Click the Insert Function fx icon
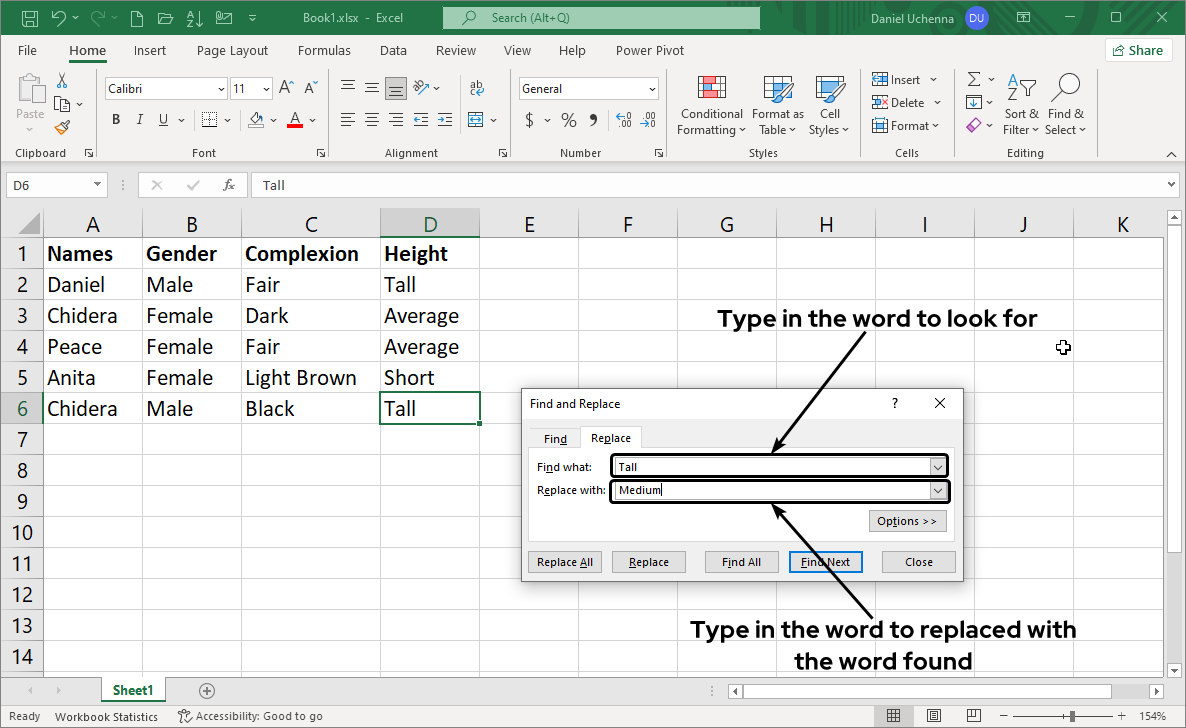 tap(229, 185)
